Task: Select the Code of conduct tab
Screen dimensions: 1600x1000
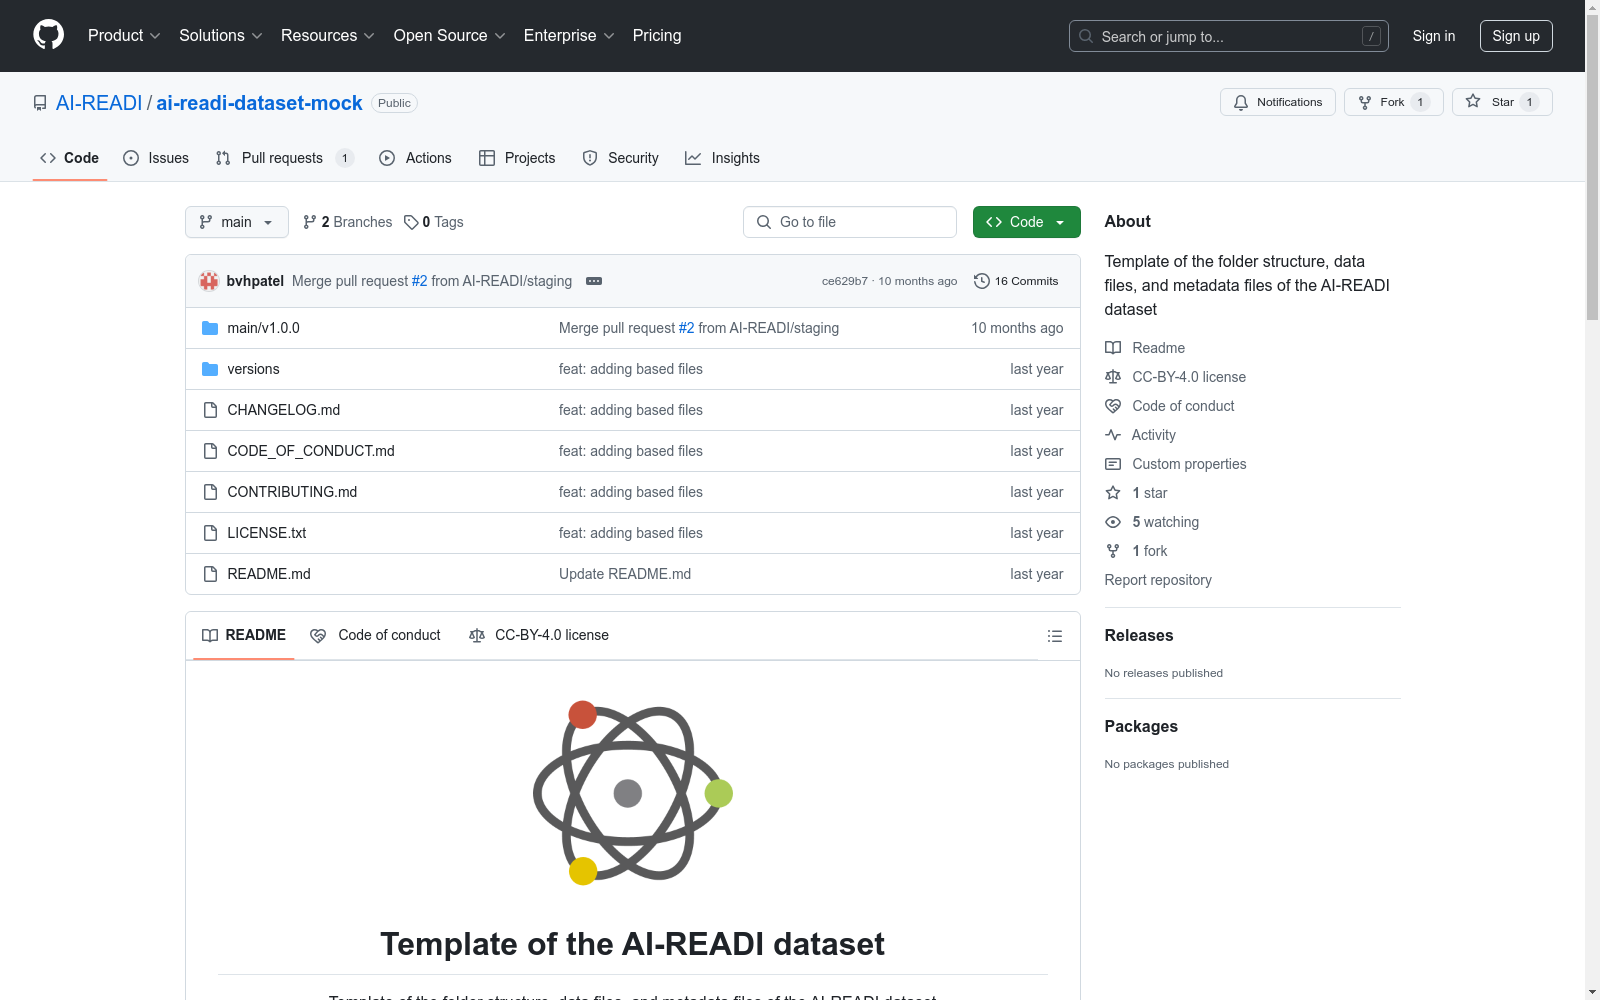Action: (x=375, y=636)
